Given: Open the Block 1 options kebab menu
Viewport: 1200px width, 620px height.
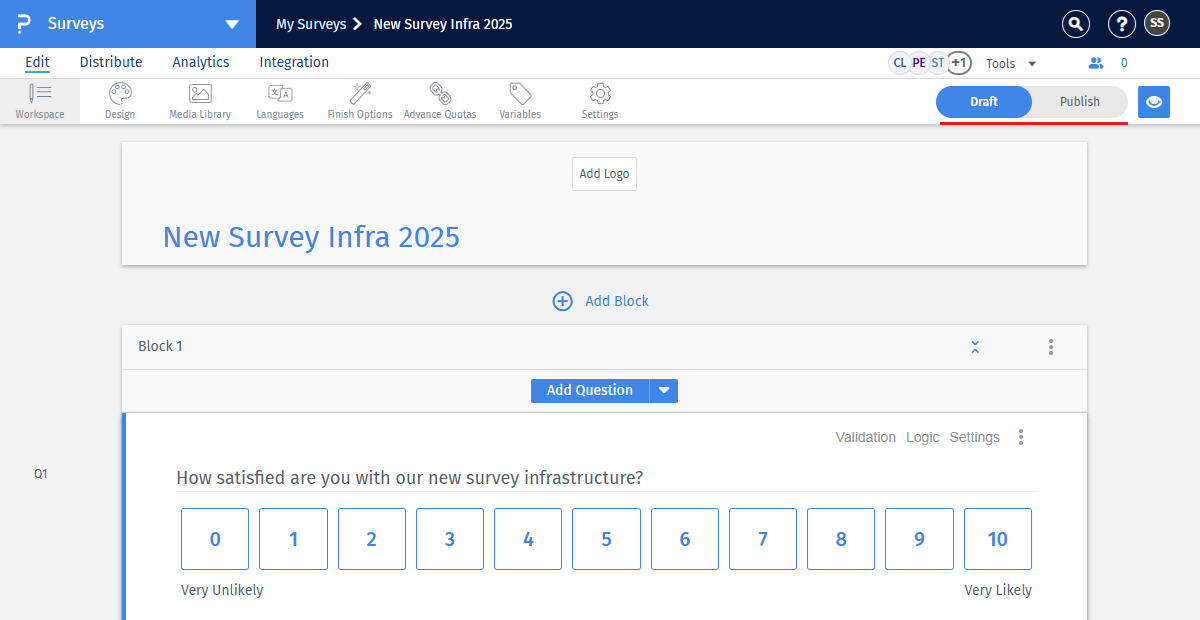Looking at the screenshot, I should pos(1050,346).
